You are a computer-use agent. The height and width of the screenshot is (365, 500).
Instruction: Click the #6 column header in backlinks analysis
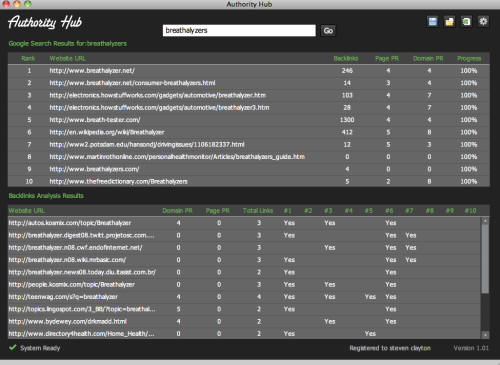pyautogui.click(x=389, y=211)
